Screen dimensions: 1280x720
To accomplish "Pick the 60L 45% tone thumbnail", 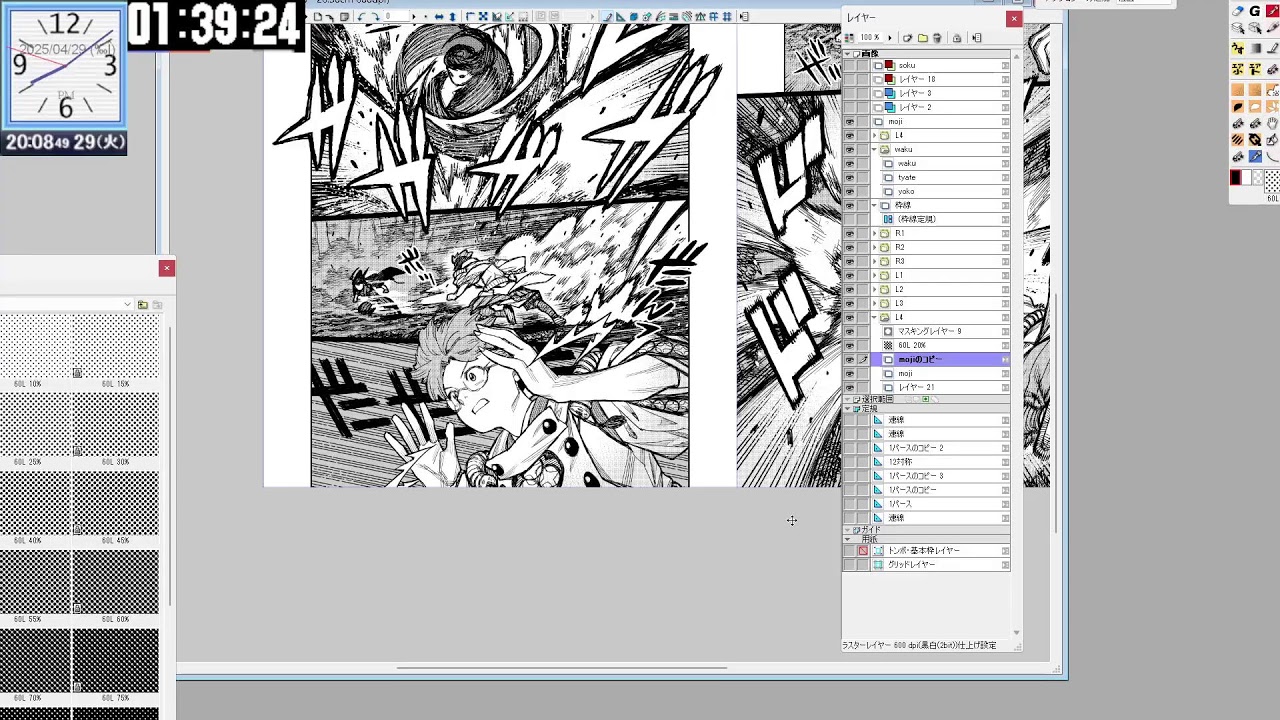I will point(116,503).
